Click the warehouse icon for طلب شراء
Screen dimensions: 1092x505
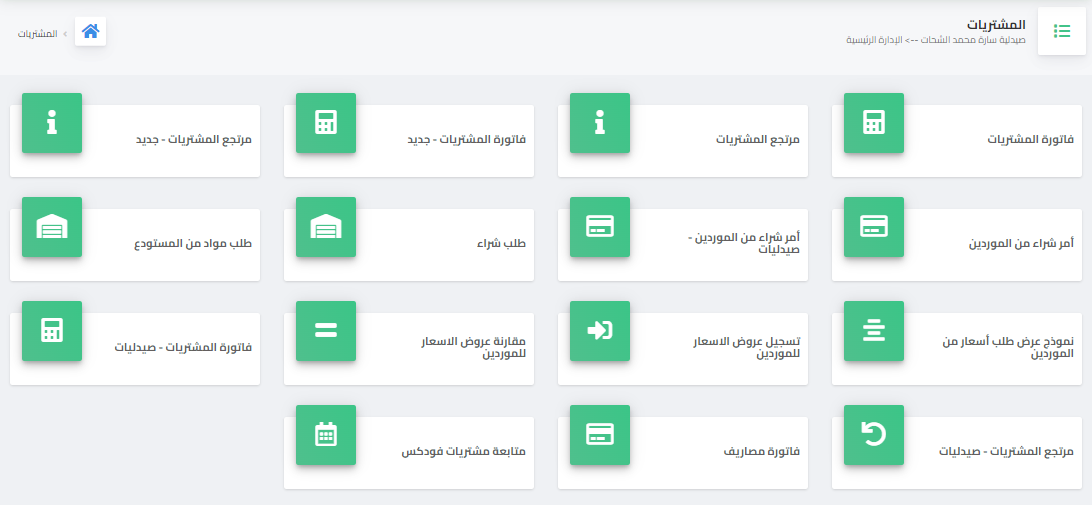(x=325, y=227)
